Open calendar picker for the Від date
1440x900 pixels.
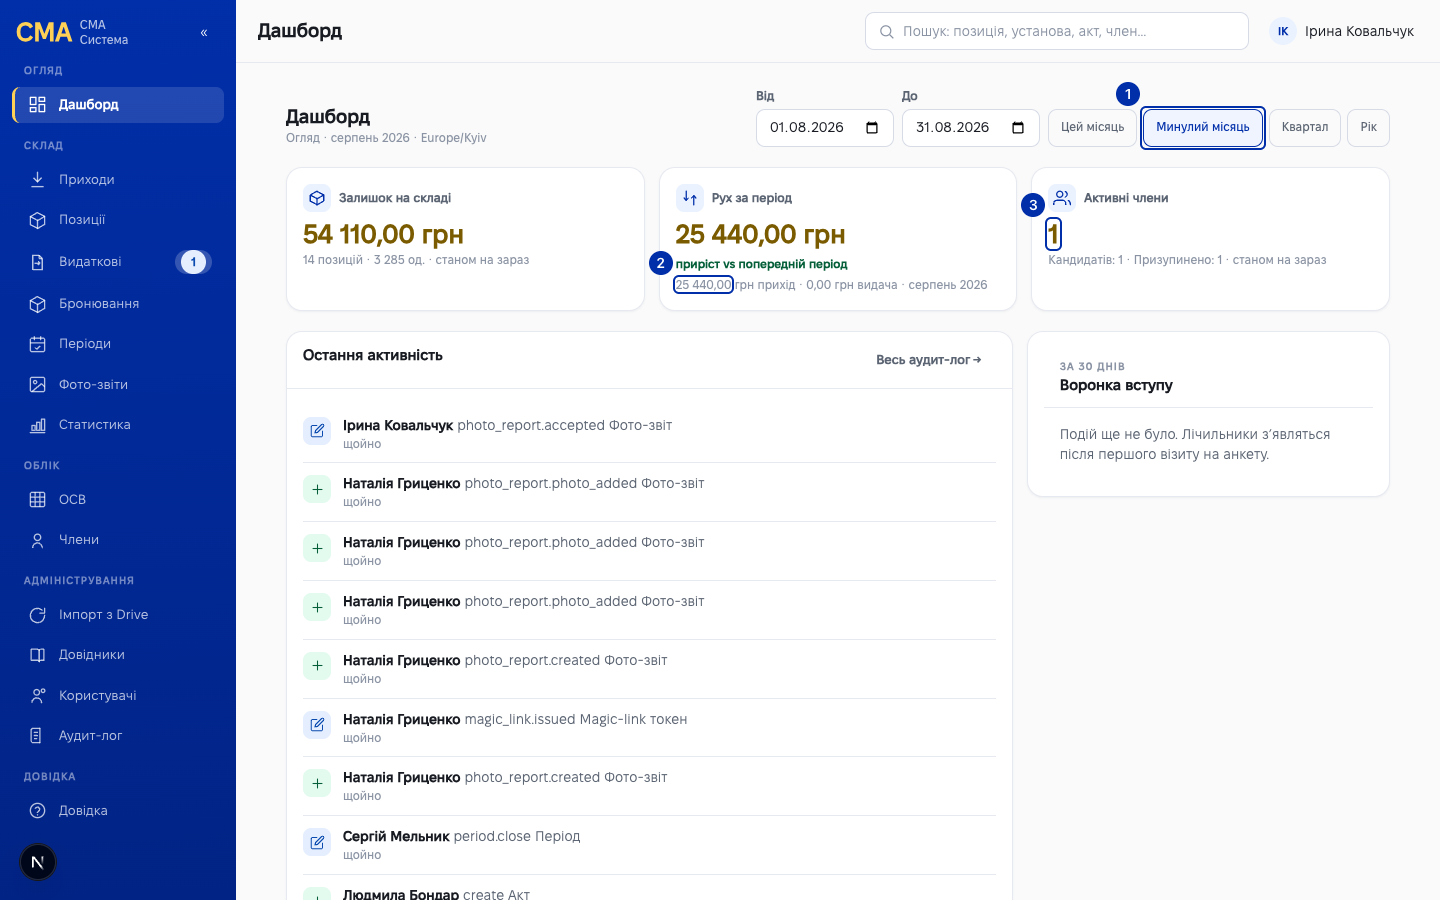point(872,128)
